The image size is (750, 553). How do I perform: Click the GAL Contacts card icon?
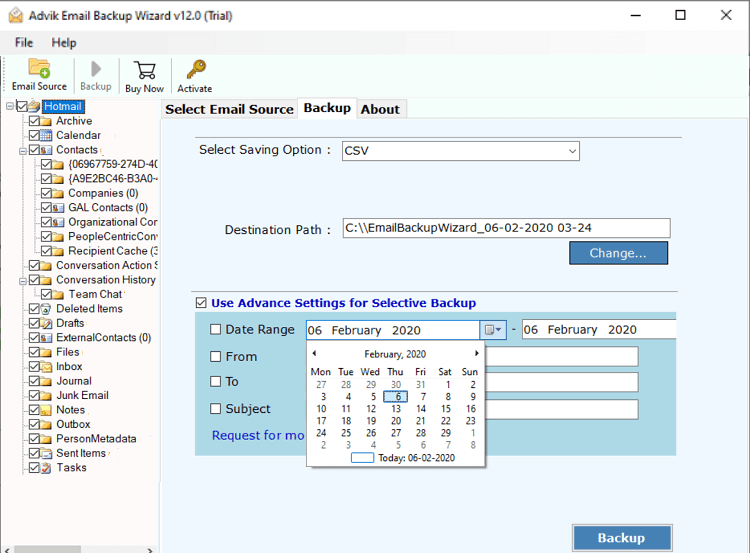(58, 208)
